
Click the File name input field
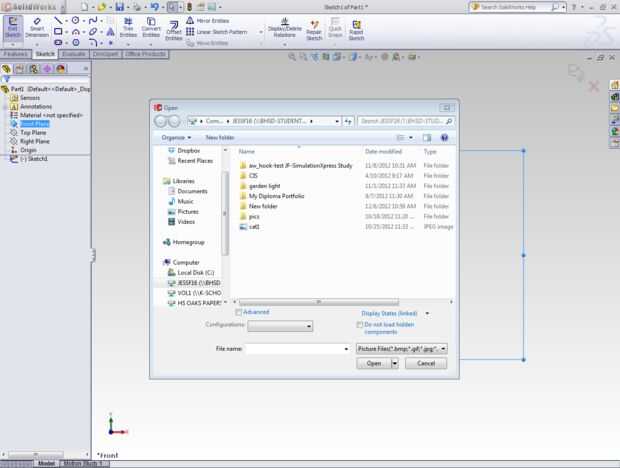click(294, 349)
